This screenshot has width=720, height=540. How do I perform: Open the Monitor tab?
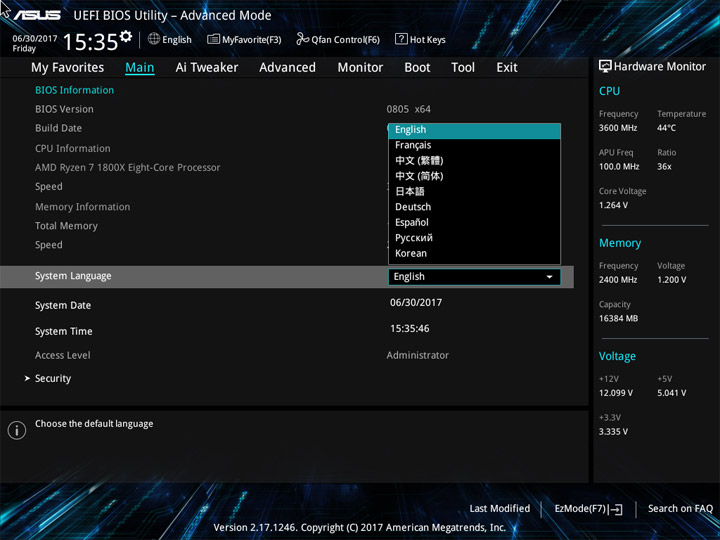[360, 68]
